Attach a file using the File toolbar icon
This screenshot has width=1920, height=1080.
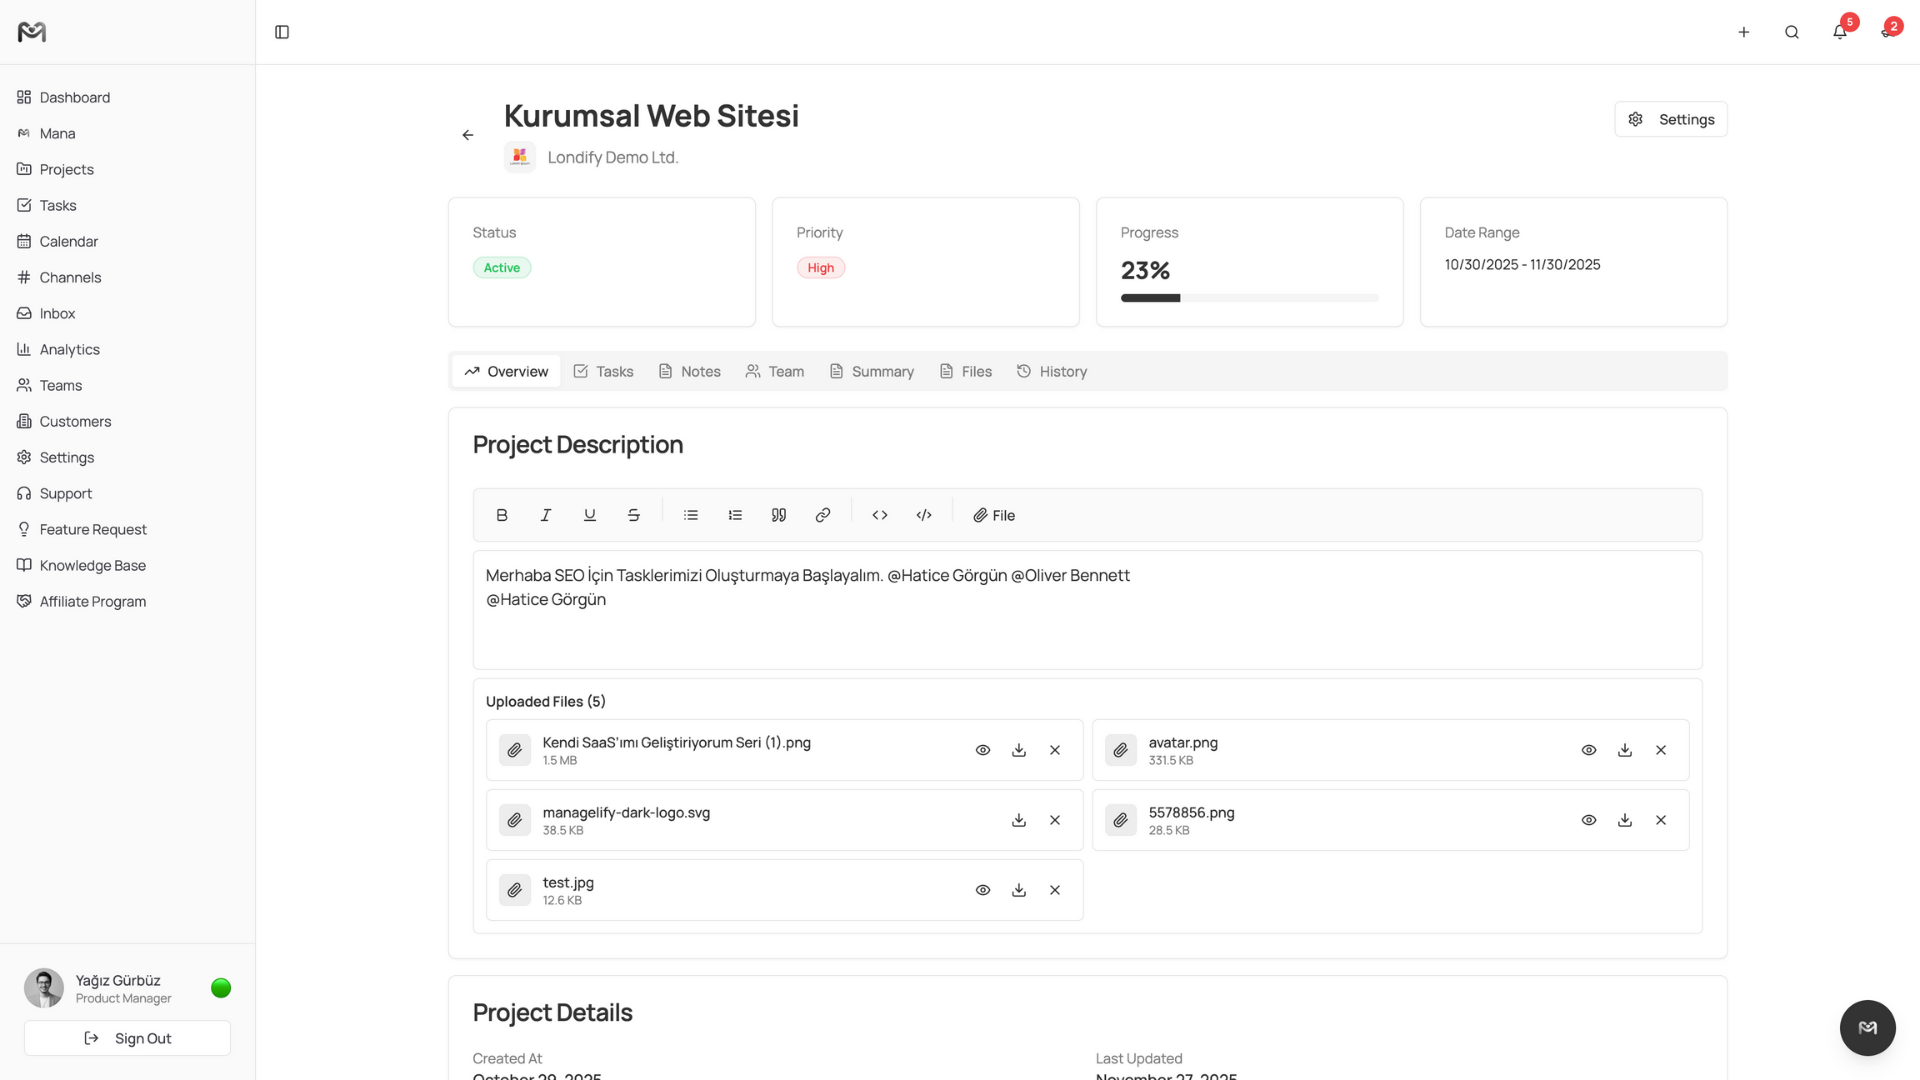click(993, 515)
